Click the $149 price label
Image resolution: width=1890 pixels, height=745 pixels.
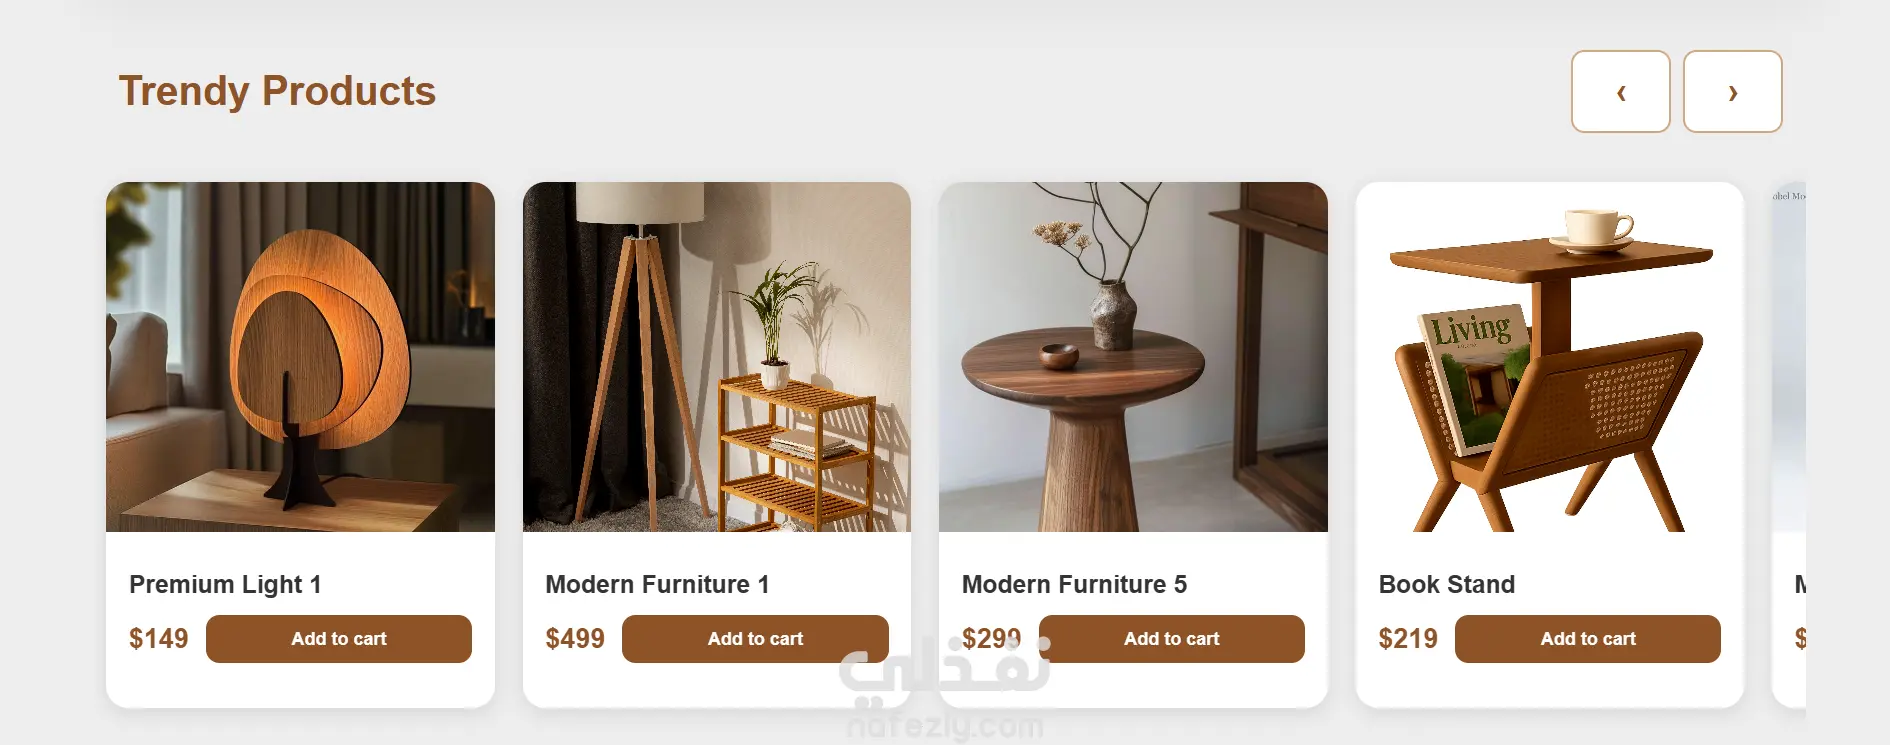point(158,639)
